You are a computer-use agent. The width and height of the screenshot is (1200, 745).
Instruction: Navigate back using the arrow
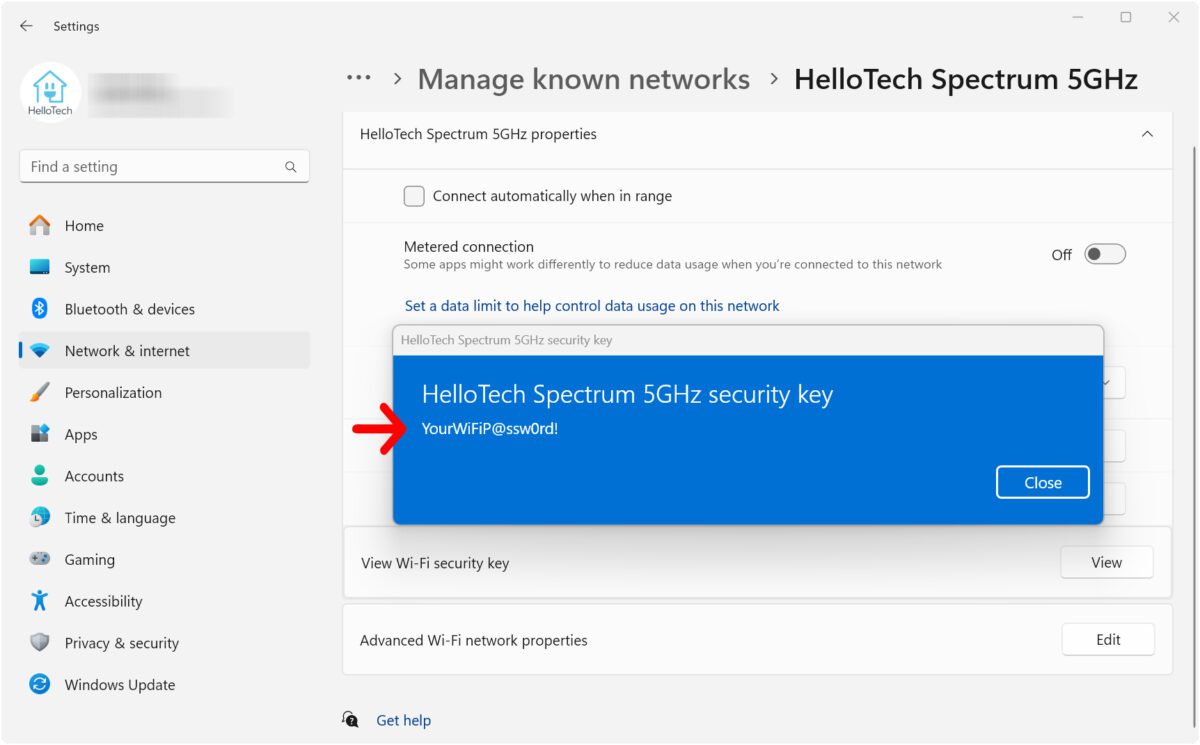tap(26, 26)
